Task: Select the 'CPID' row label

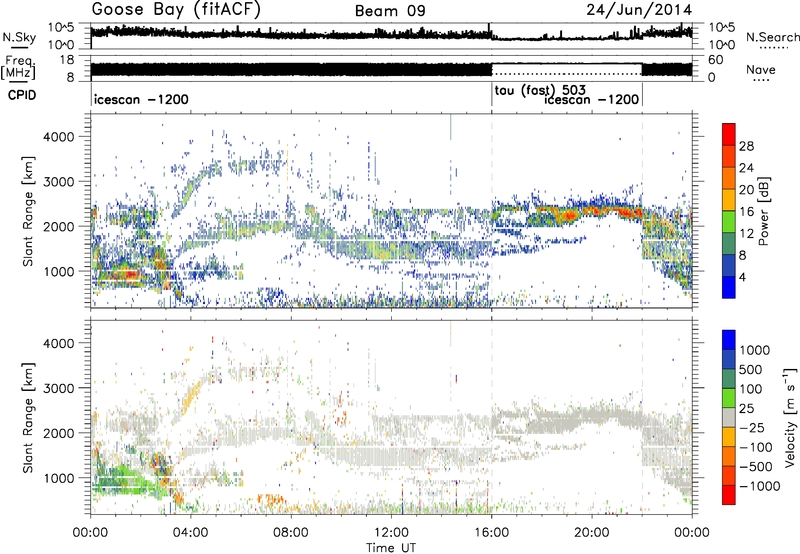Action: pyautogui.click(x=22, y=95)
